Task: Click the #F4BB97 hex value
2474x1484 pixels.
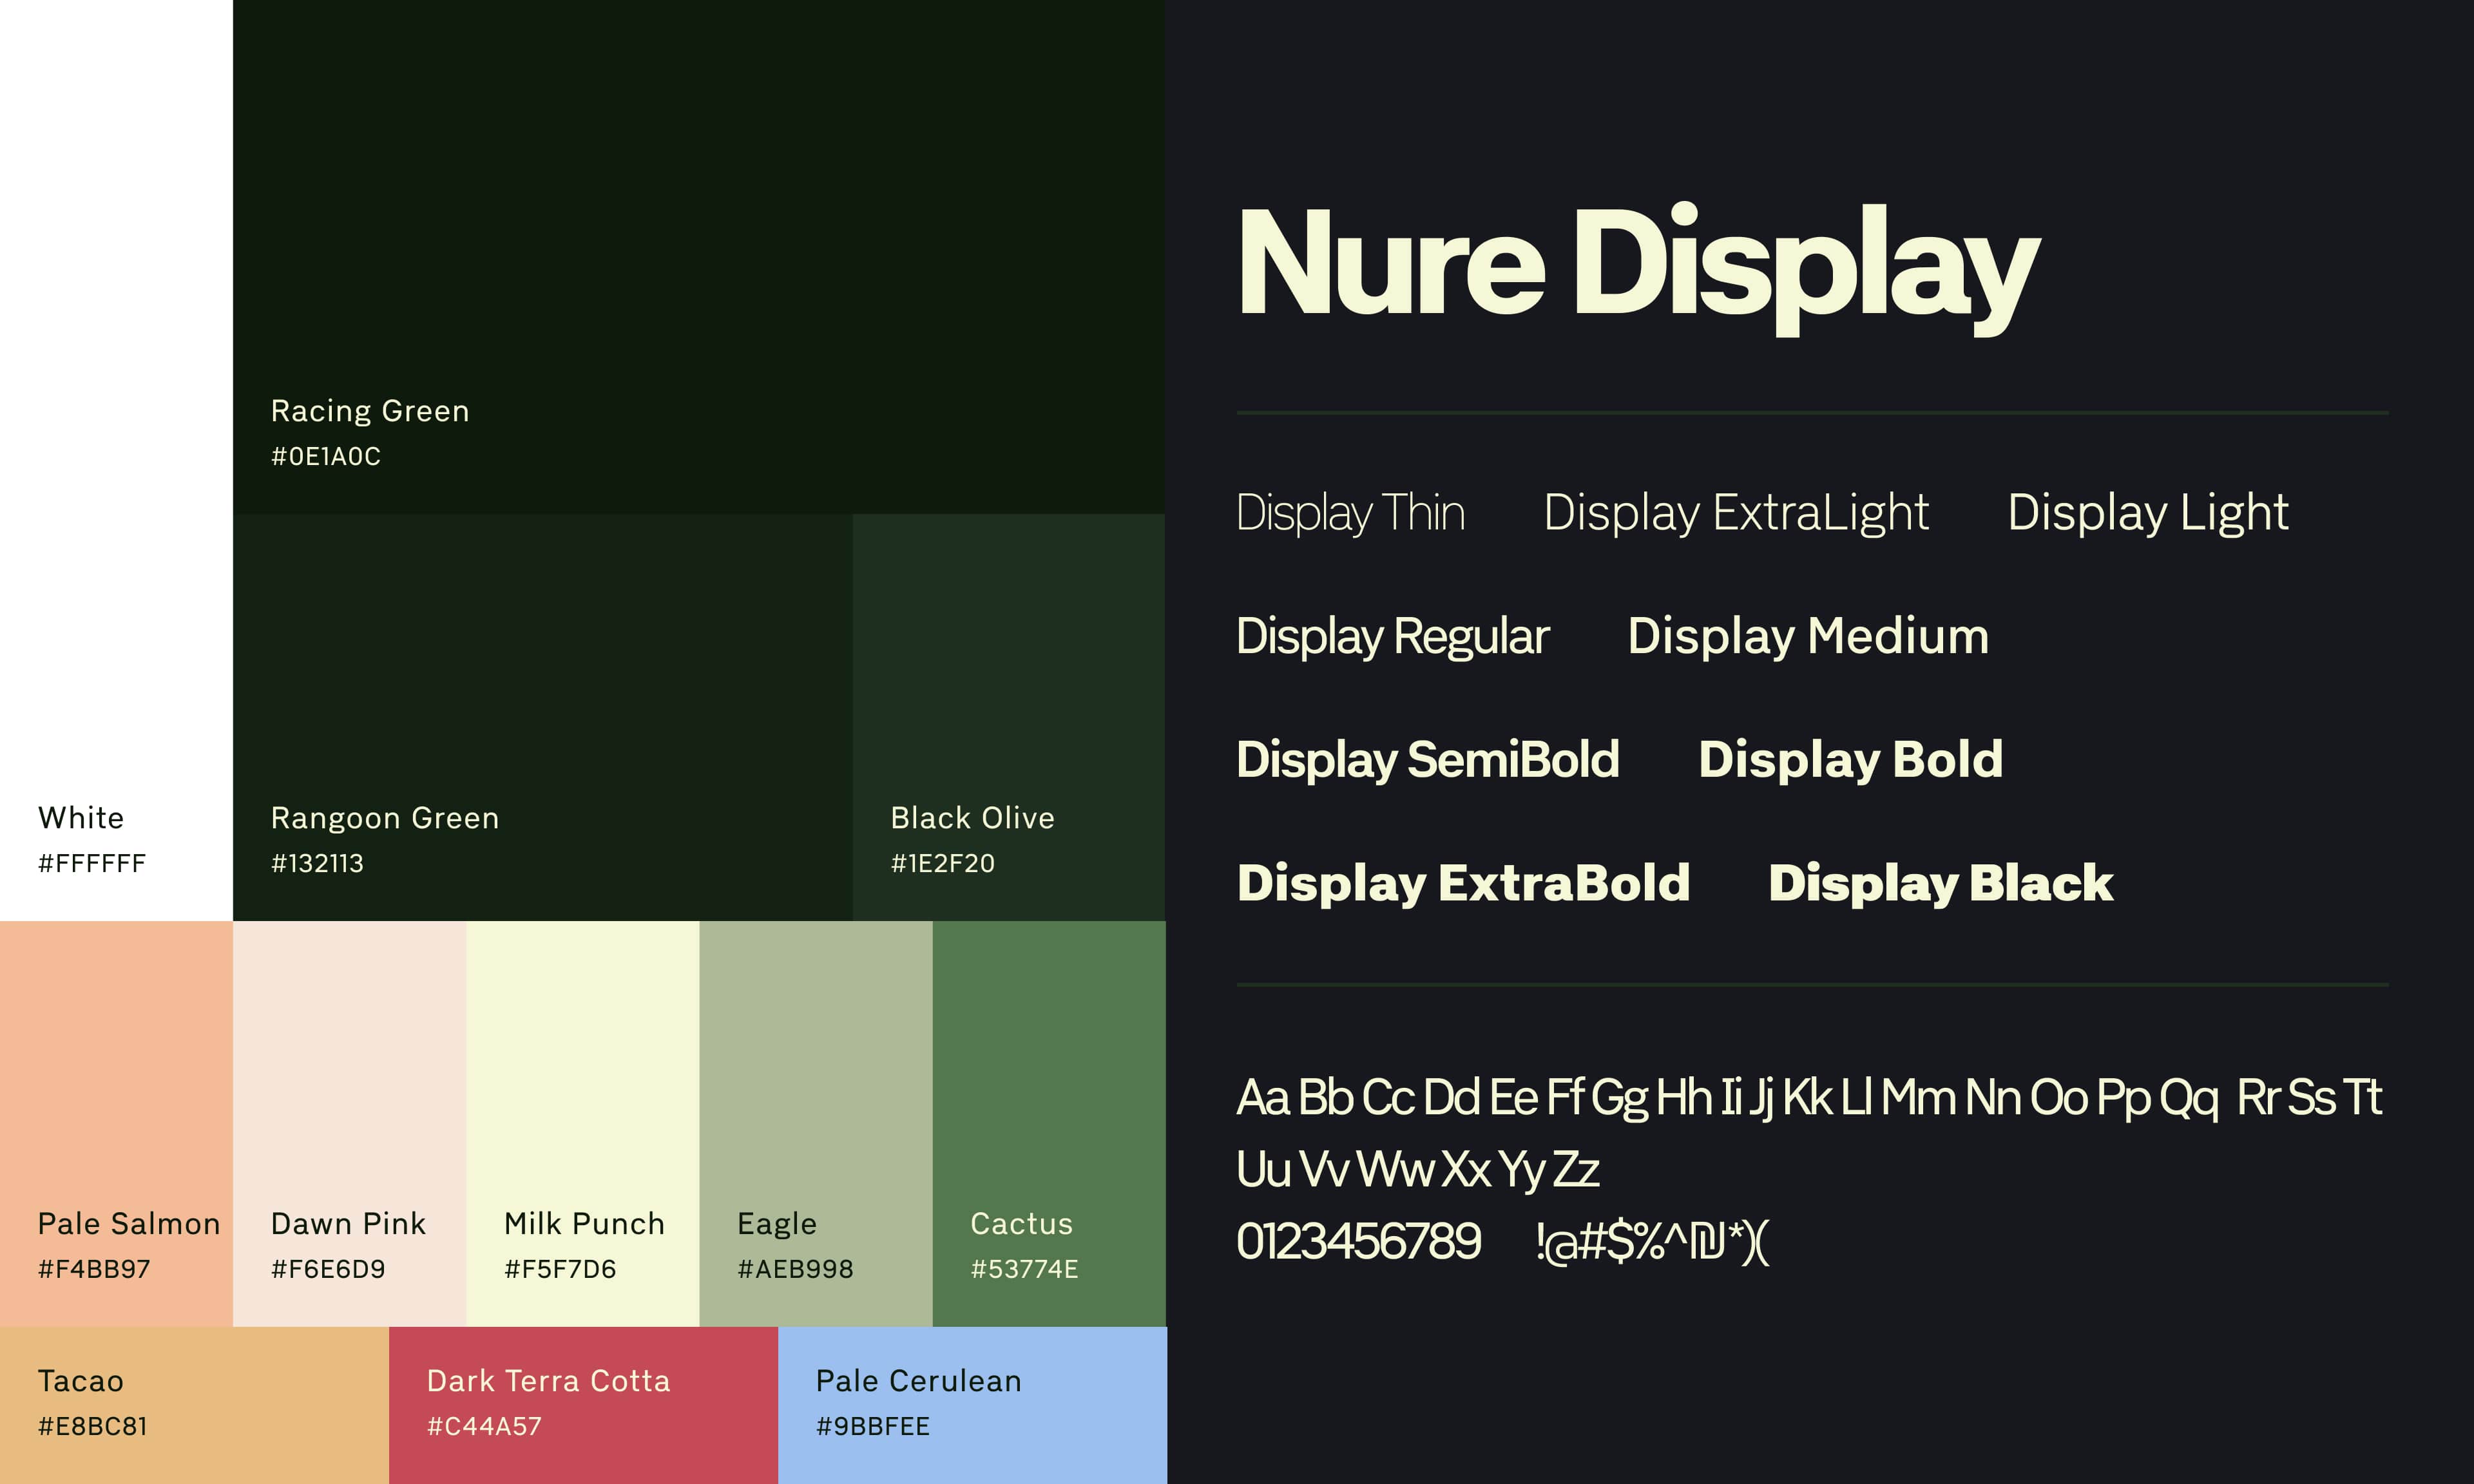Action: [x=94, y=1270]
